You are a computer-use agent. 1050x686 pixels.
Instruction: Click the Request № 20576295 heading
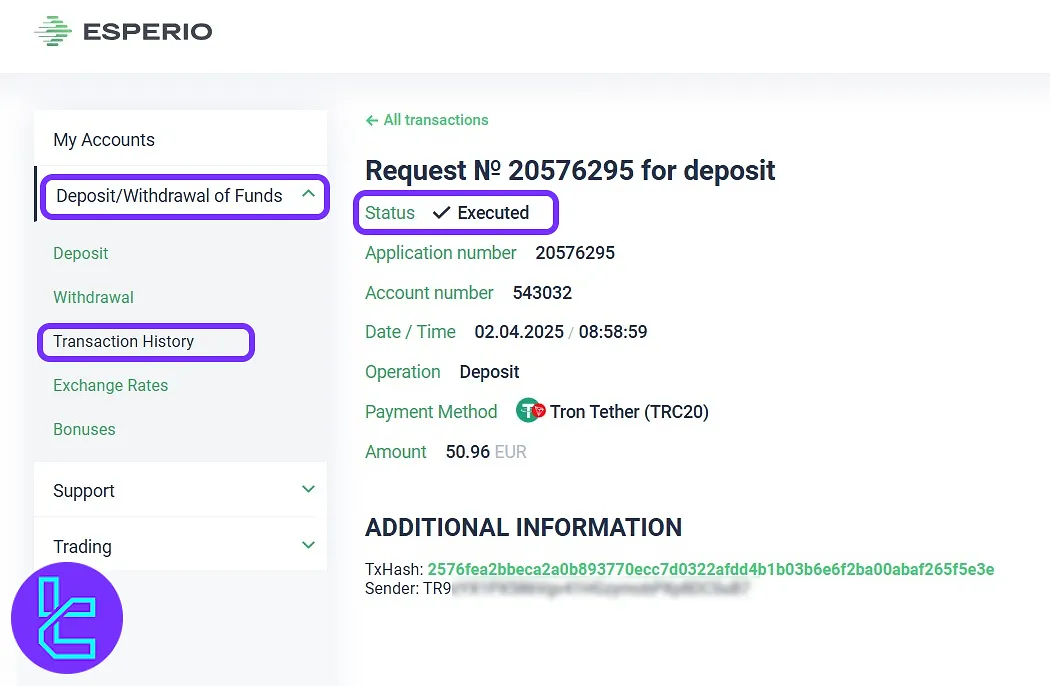570,171
